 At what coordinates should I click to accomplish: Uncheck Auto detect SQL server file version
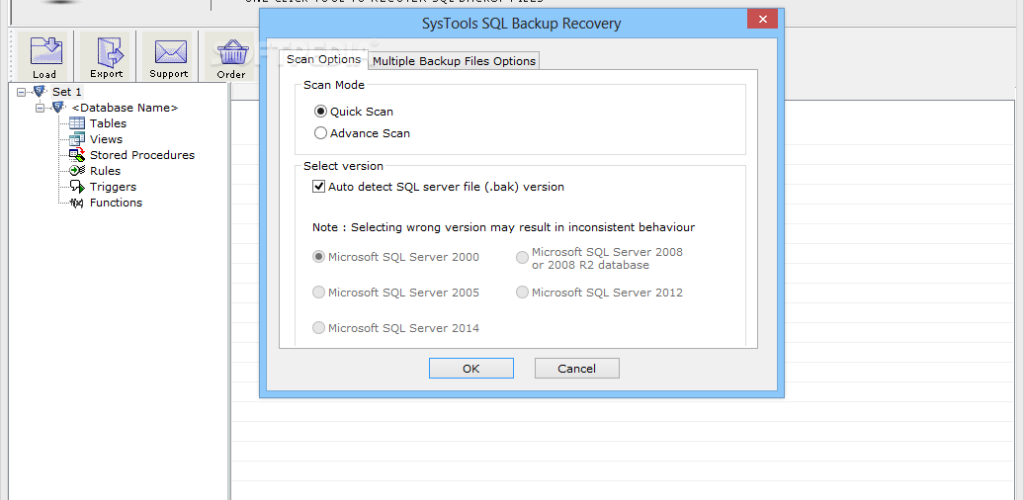tap(319, 187)
